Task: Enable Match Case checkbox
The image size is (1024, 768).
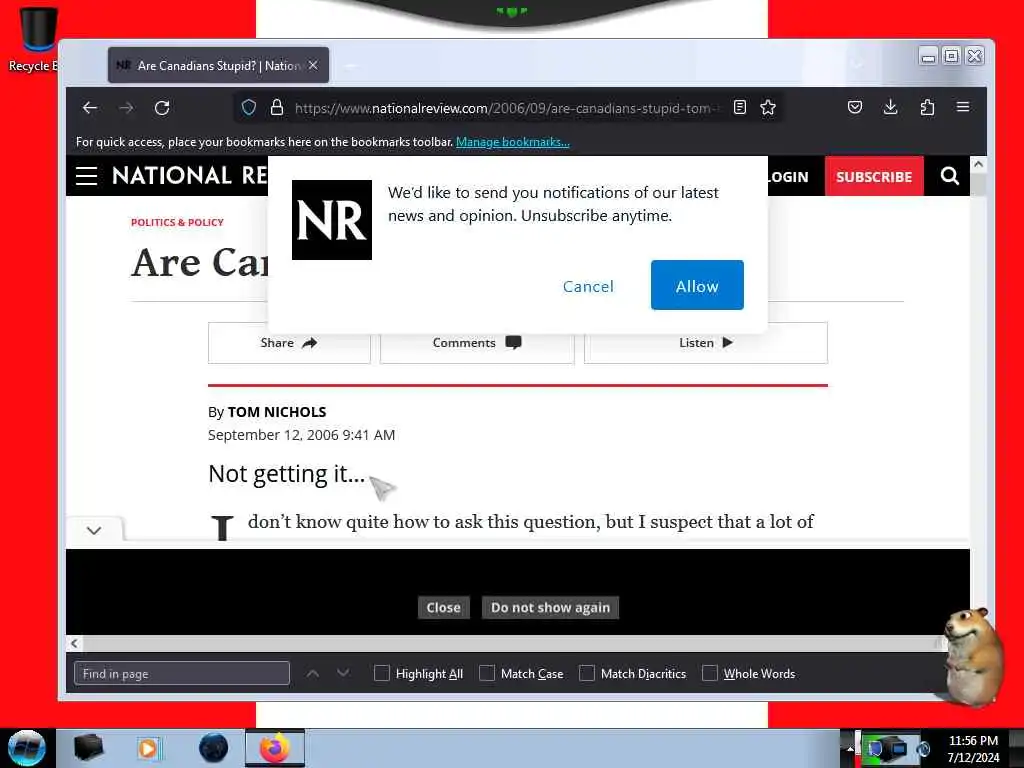Action: tap(487, 673)
